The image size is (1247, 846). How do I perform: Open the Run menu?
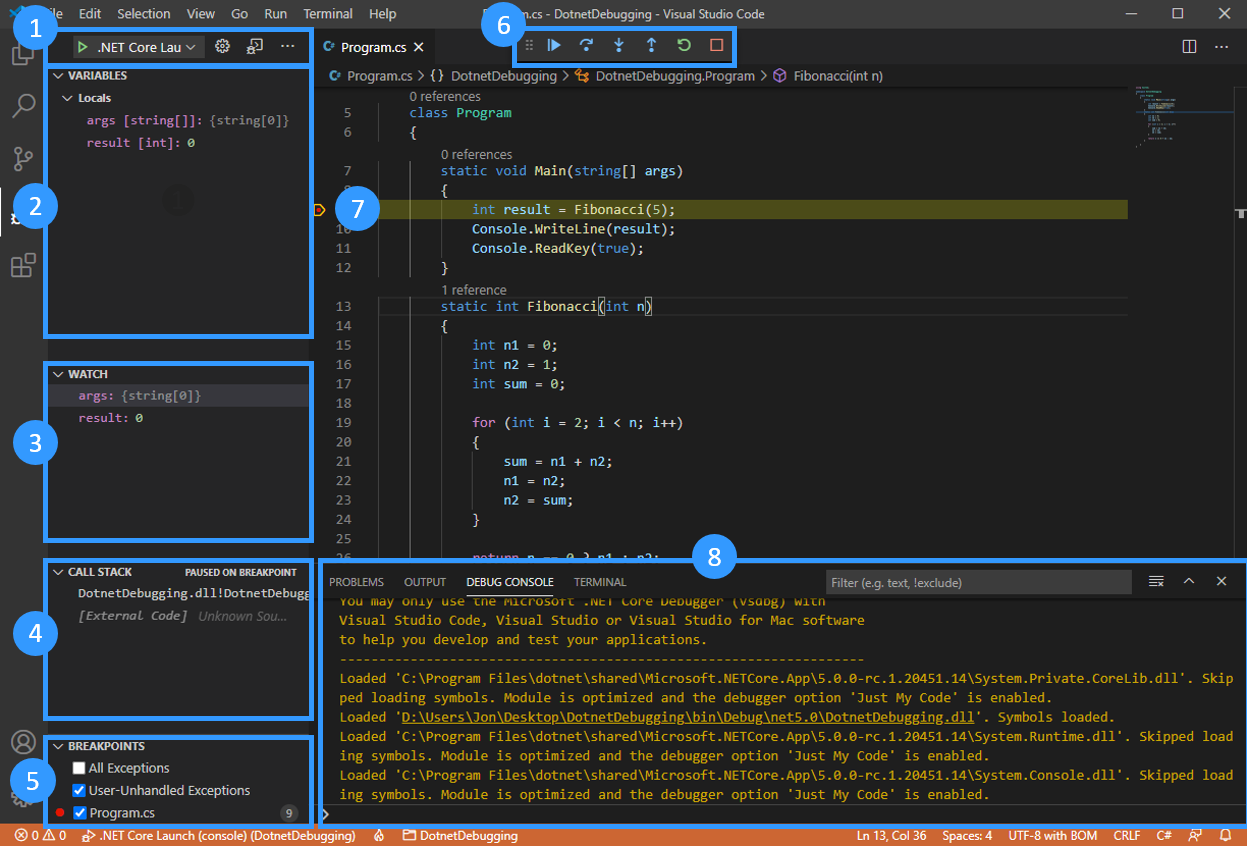[276, 13]
